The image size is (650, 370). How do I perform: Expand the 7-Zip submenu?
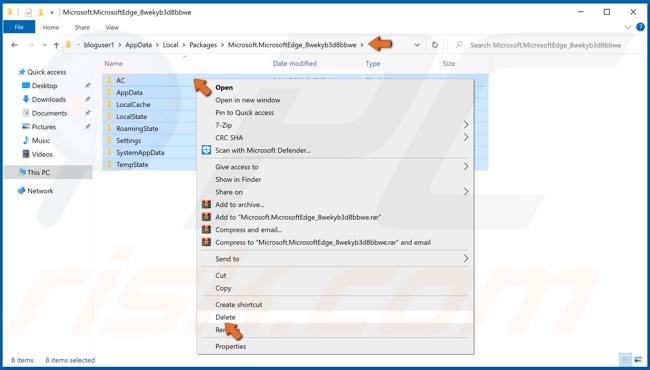[x=335, y=125]
